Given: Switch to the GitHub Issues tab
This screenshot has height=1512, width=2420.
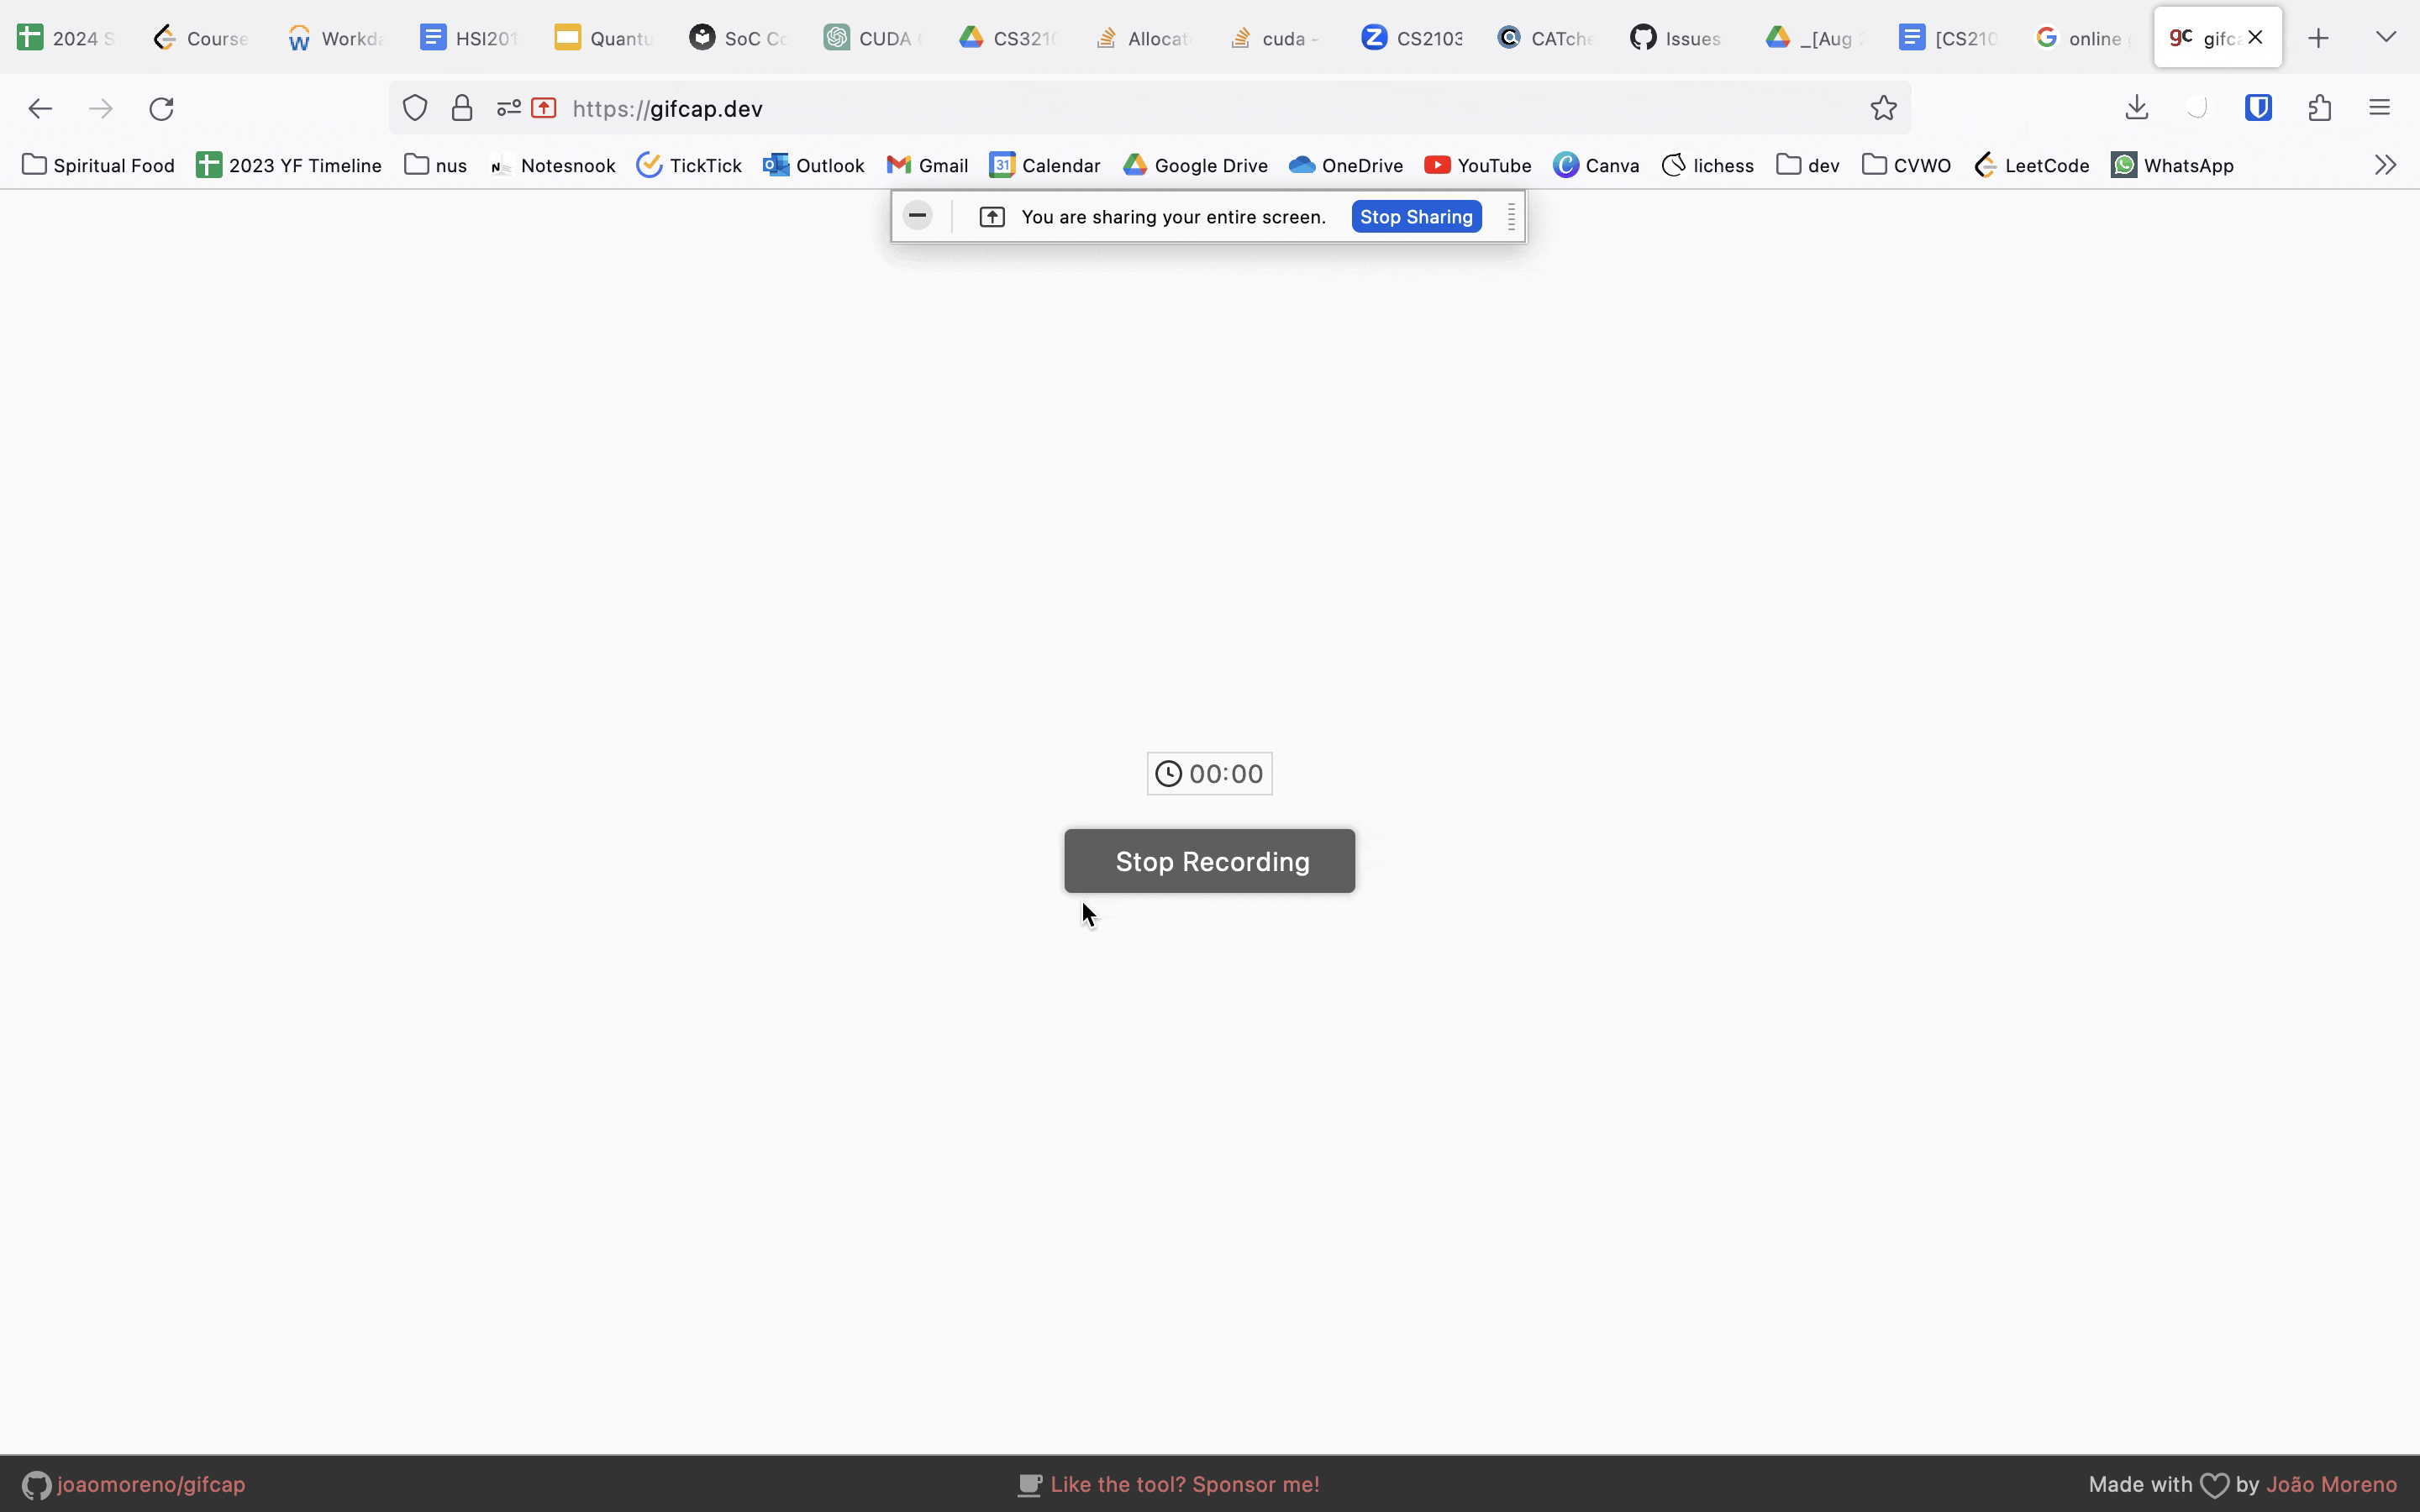Looking at the screenshot, I should [1676, 38].
